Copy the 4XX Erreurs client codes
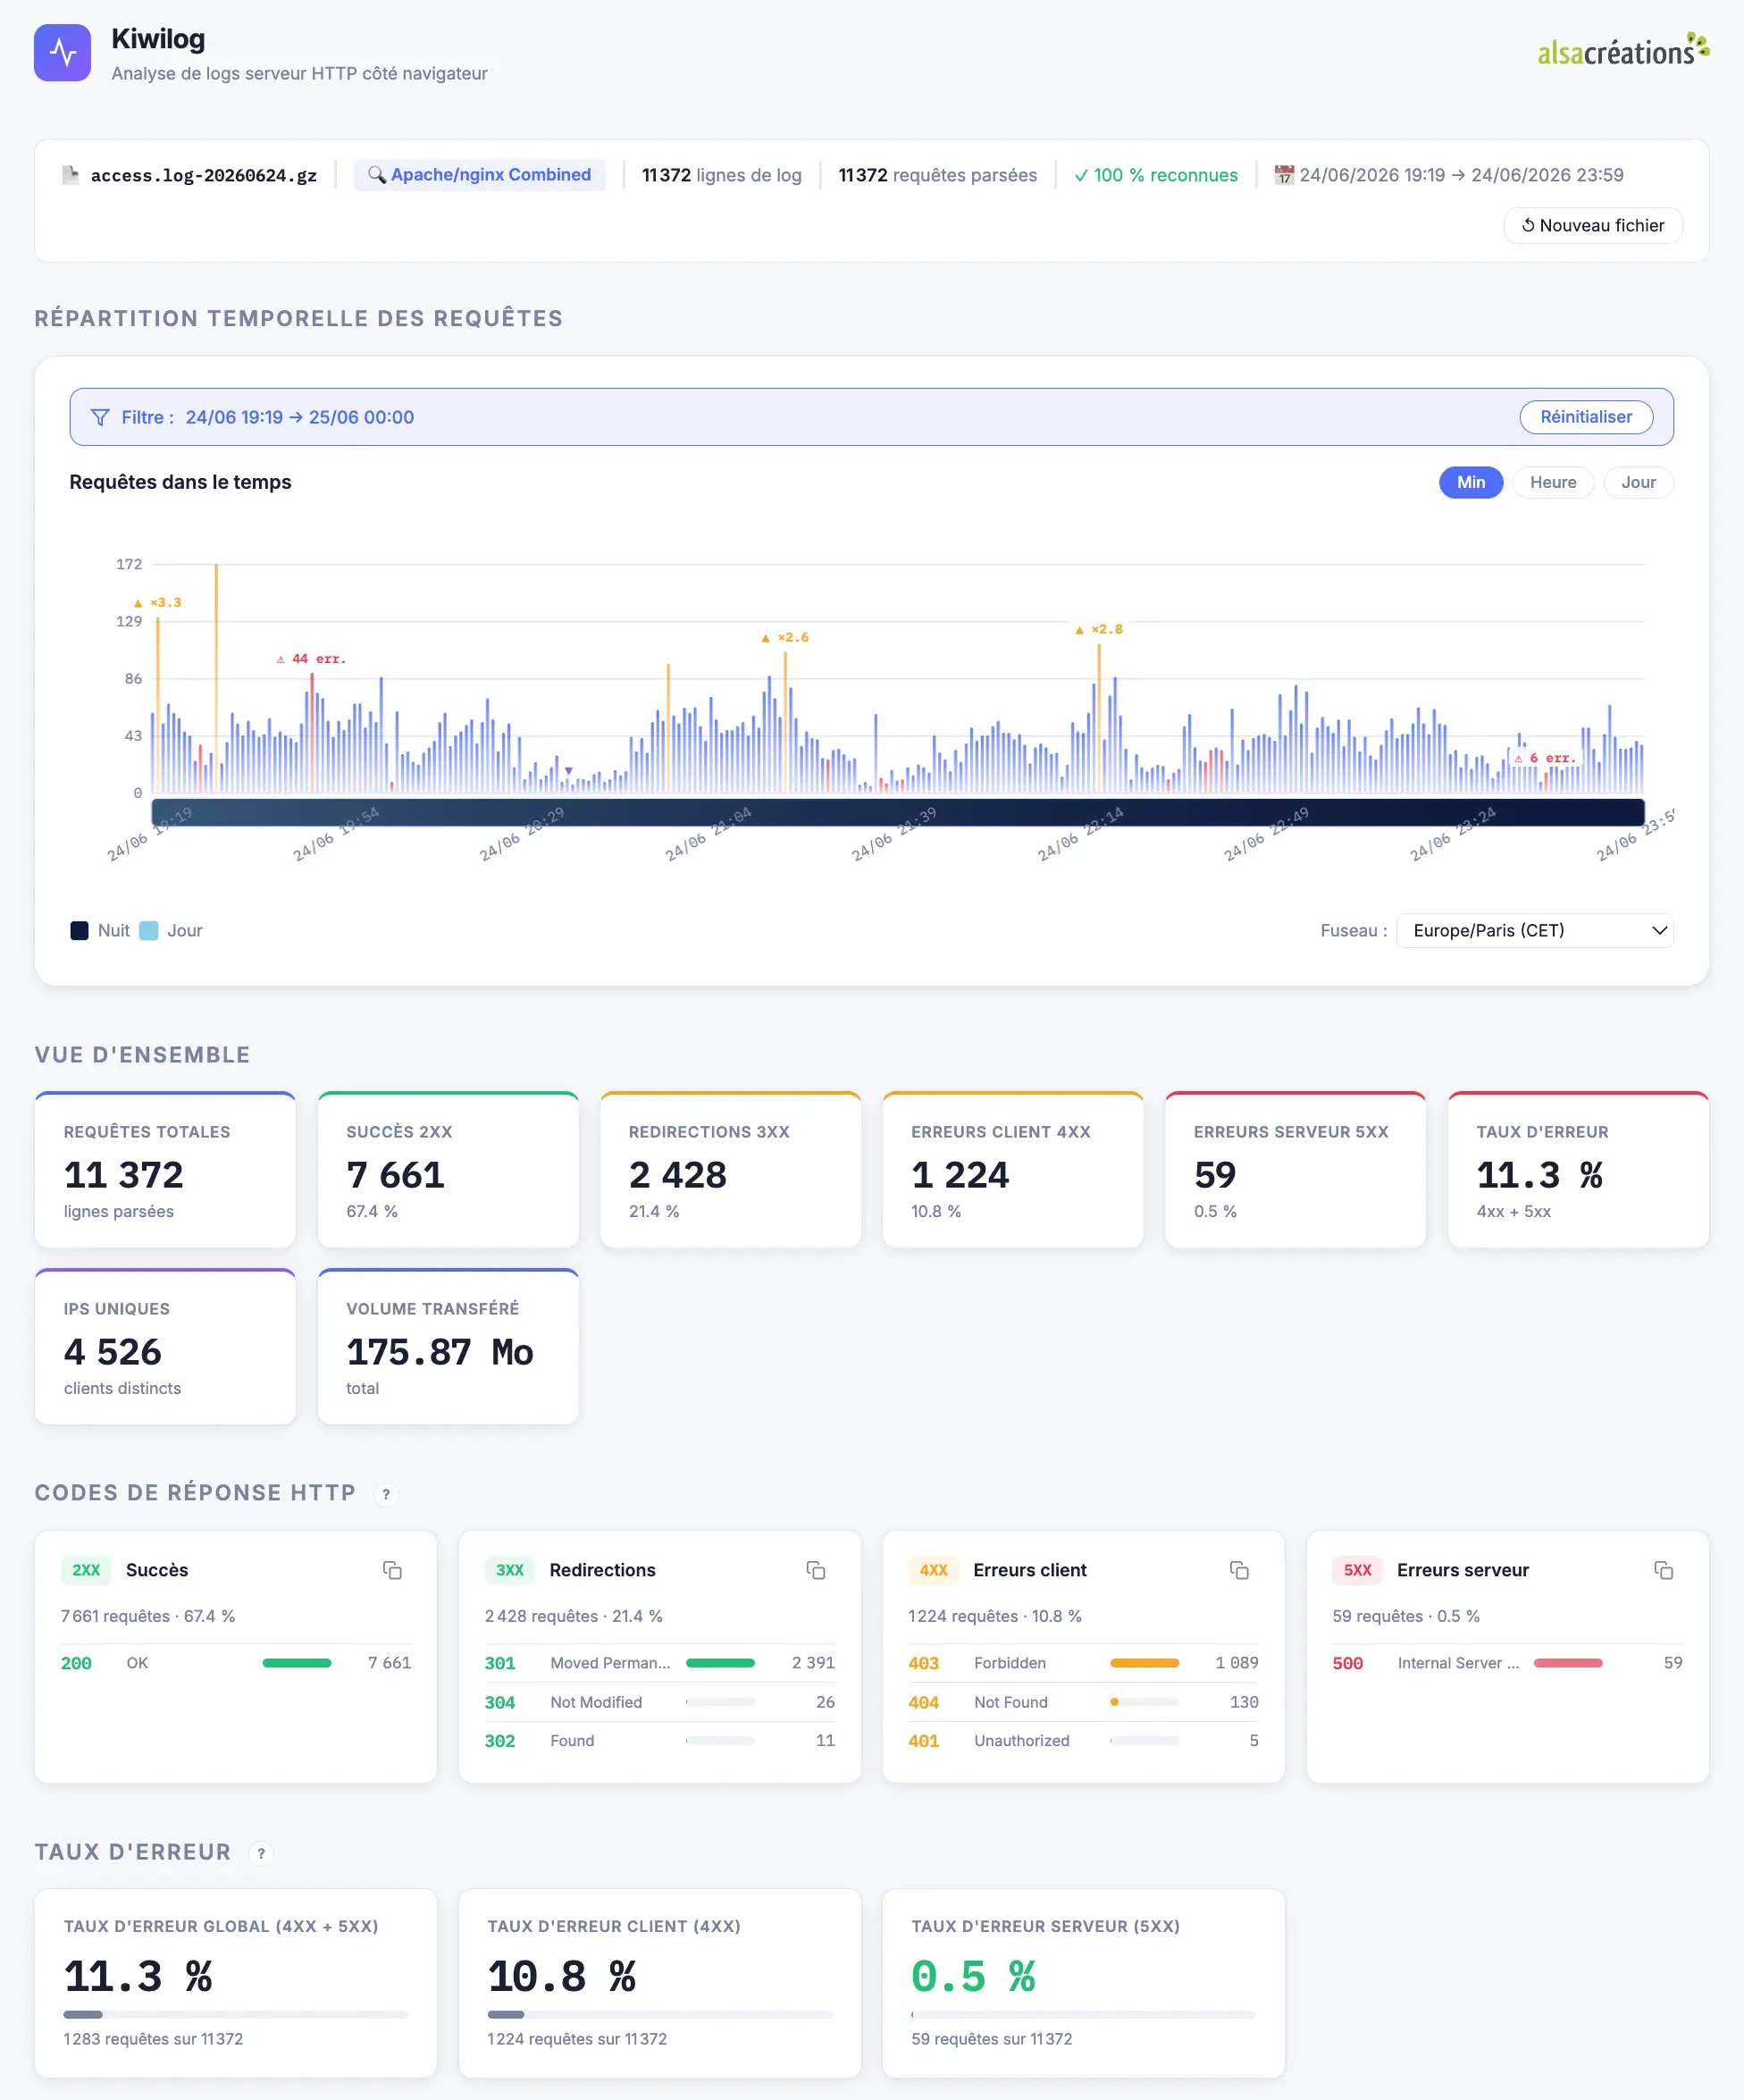This screenshot has width=1744, height=2100. 1239,1570
